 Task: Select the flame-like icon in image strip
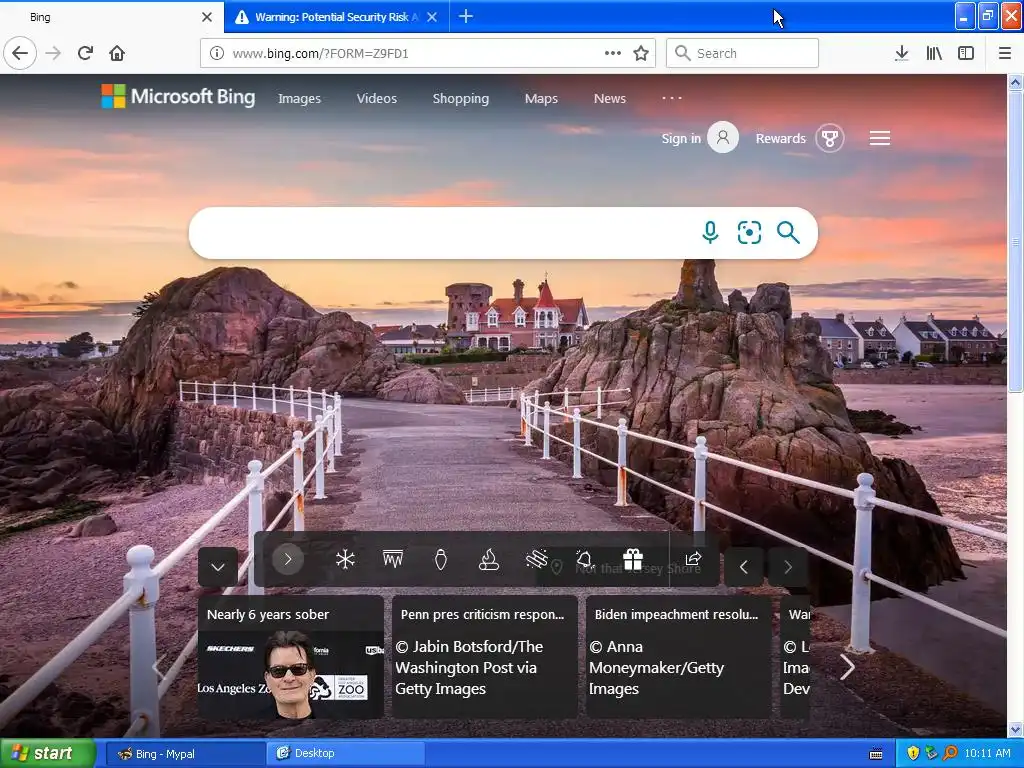(488, 559)
